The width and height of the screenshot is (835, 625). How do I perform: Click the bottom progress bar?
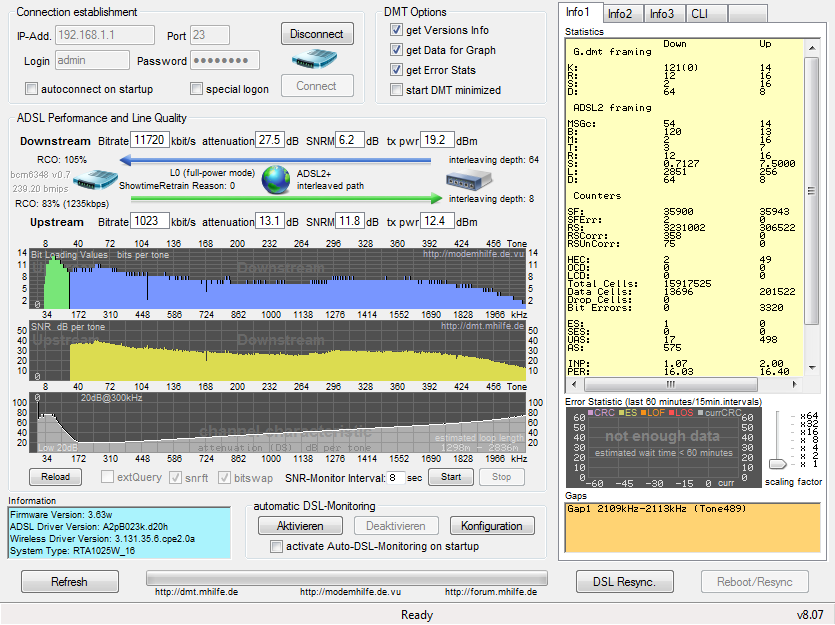(x=347, y=578)
